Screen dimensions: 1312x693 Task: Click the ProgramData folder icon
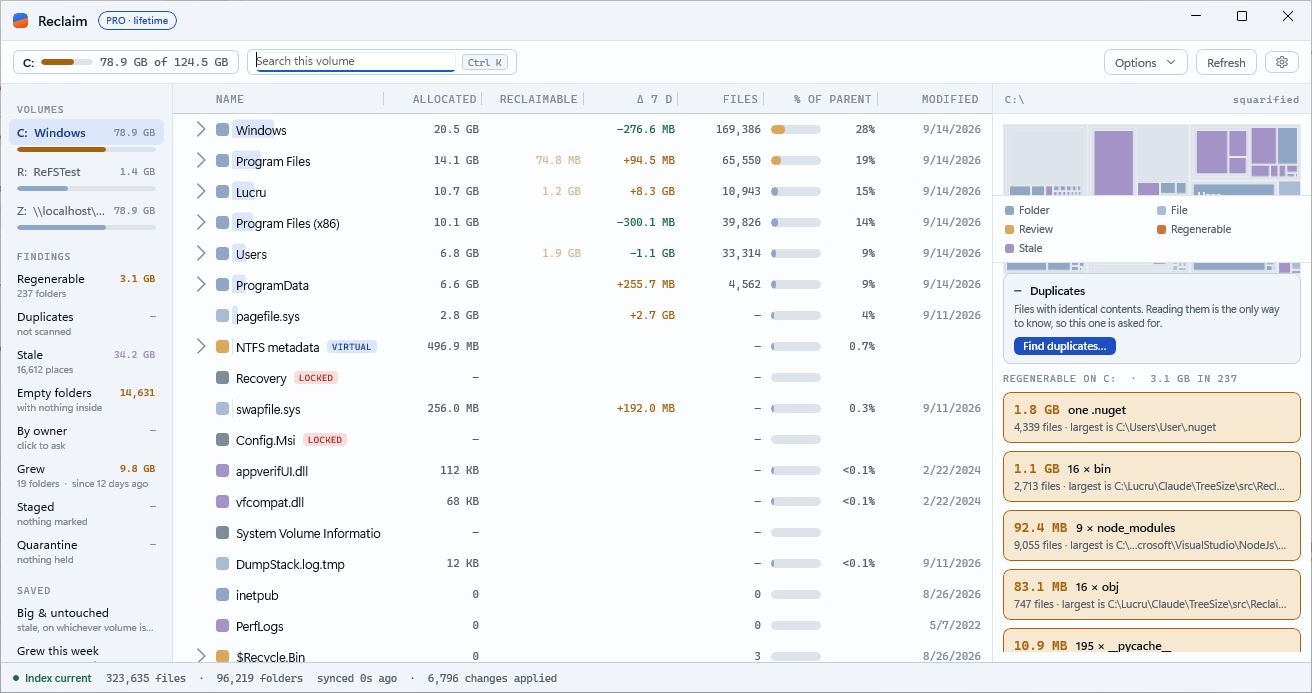coord(223,285)
